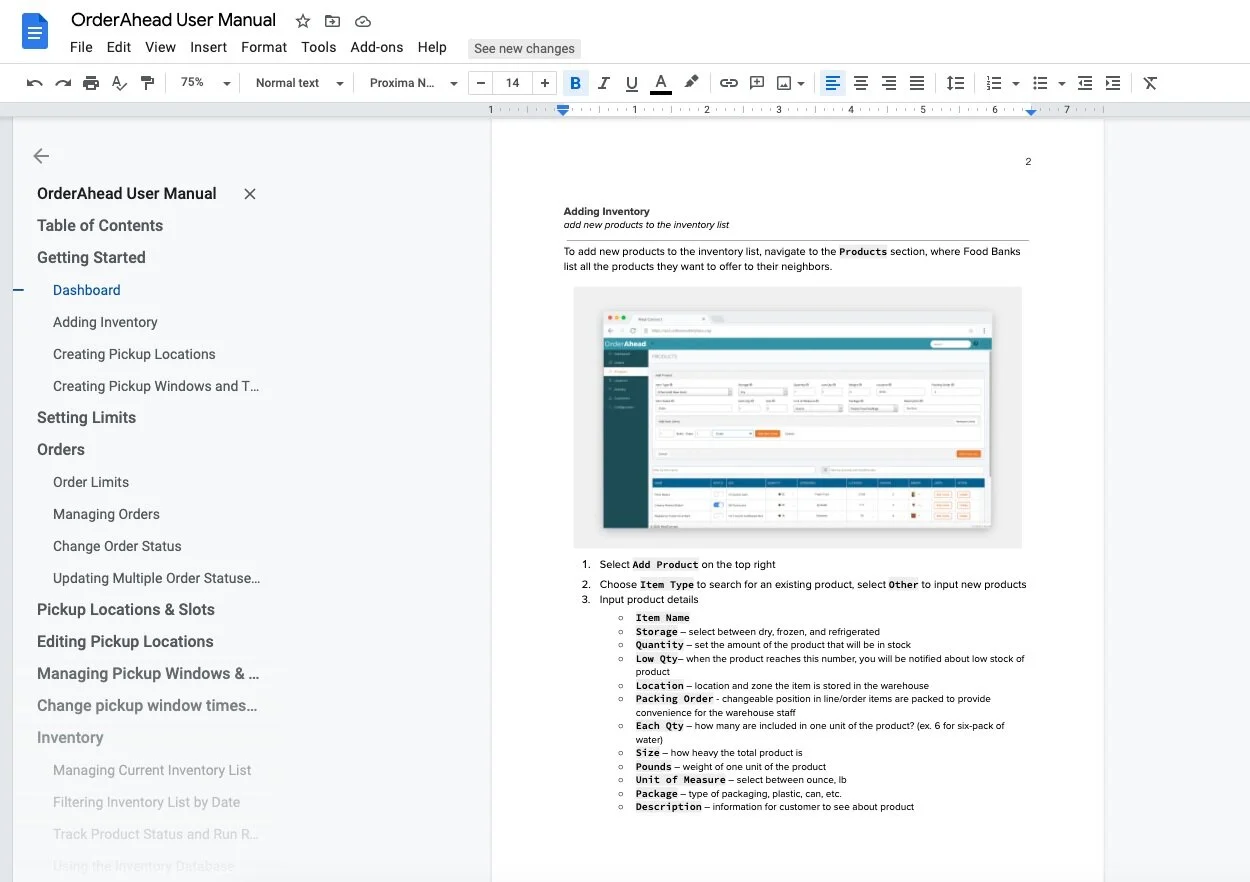Select the Products page screenshot image
The width and height of the screenshot is (1250, 882).
click(x=797, y=417)
